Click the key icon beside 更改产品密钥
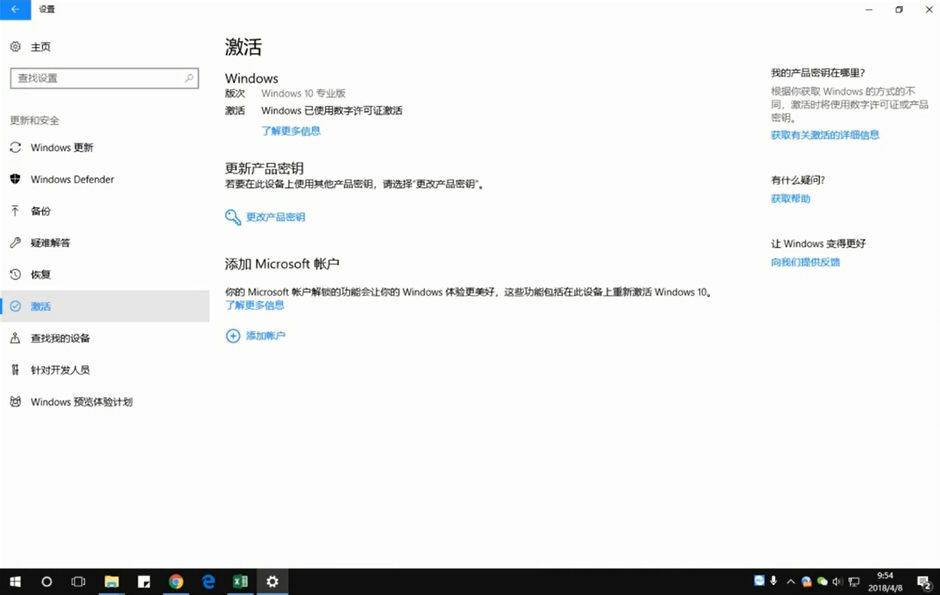 [x=233, y=217]
